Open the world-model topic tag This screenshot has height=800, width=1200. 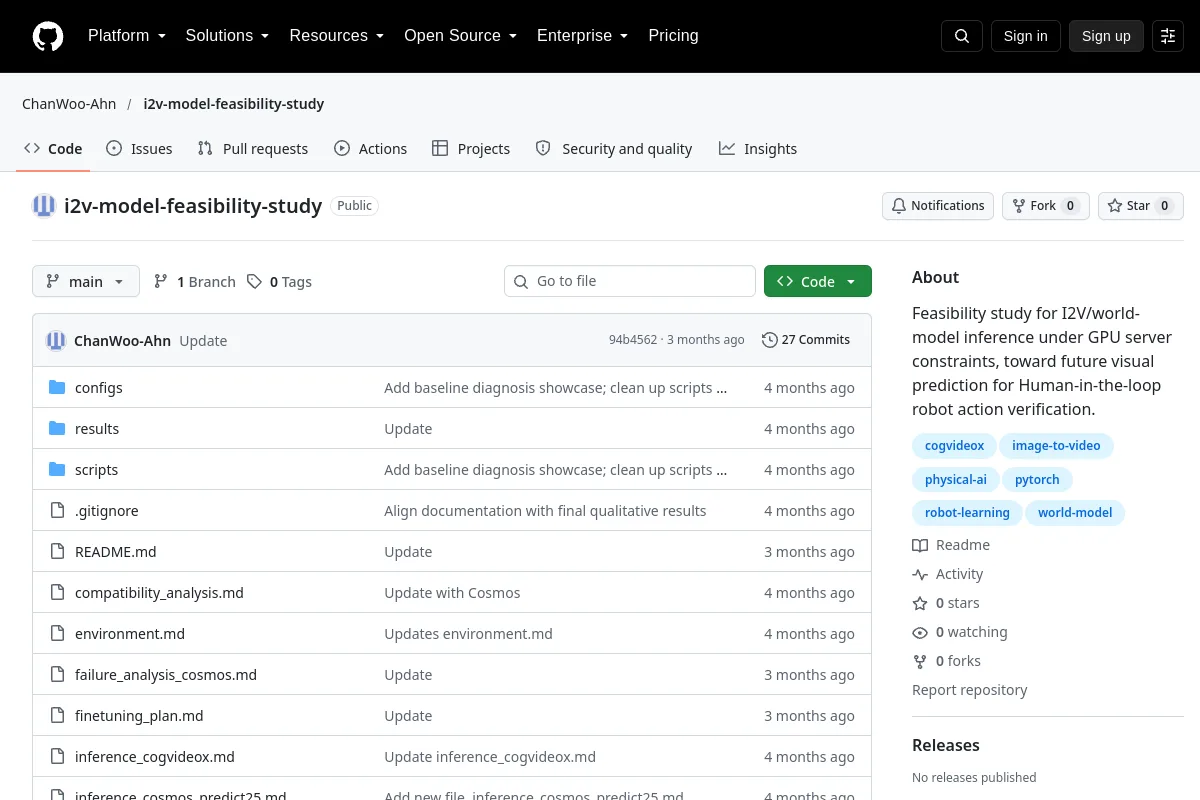click(1075, 513)
